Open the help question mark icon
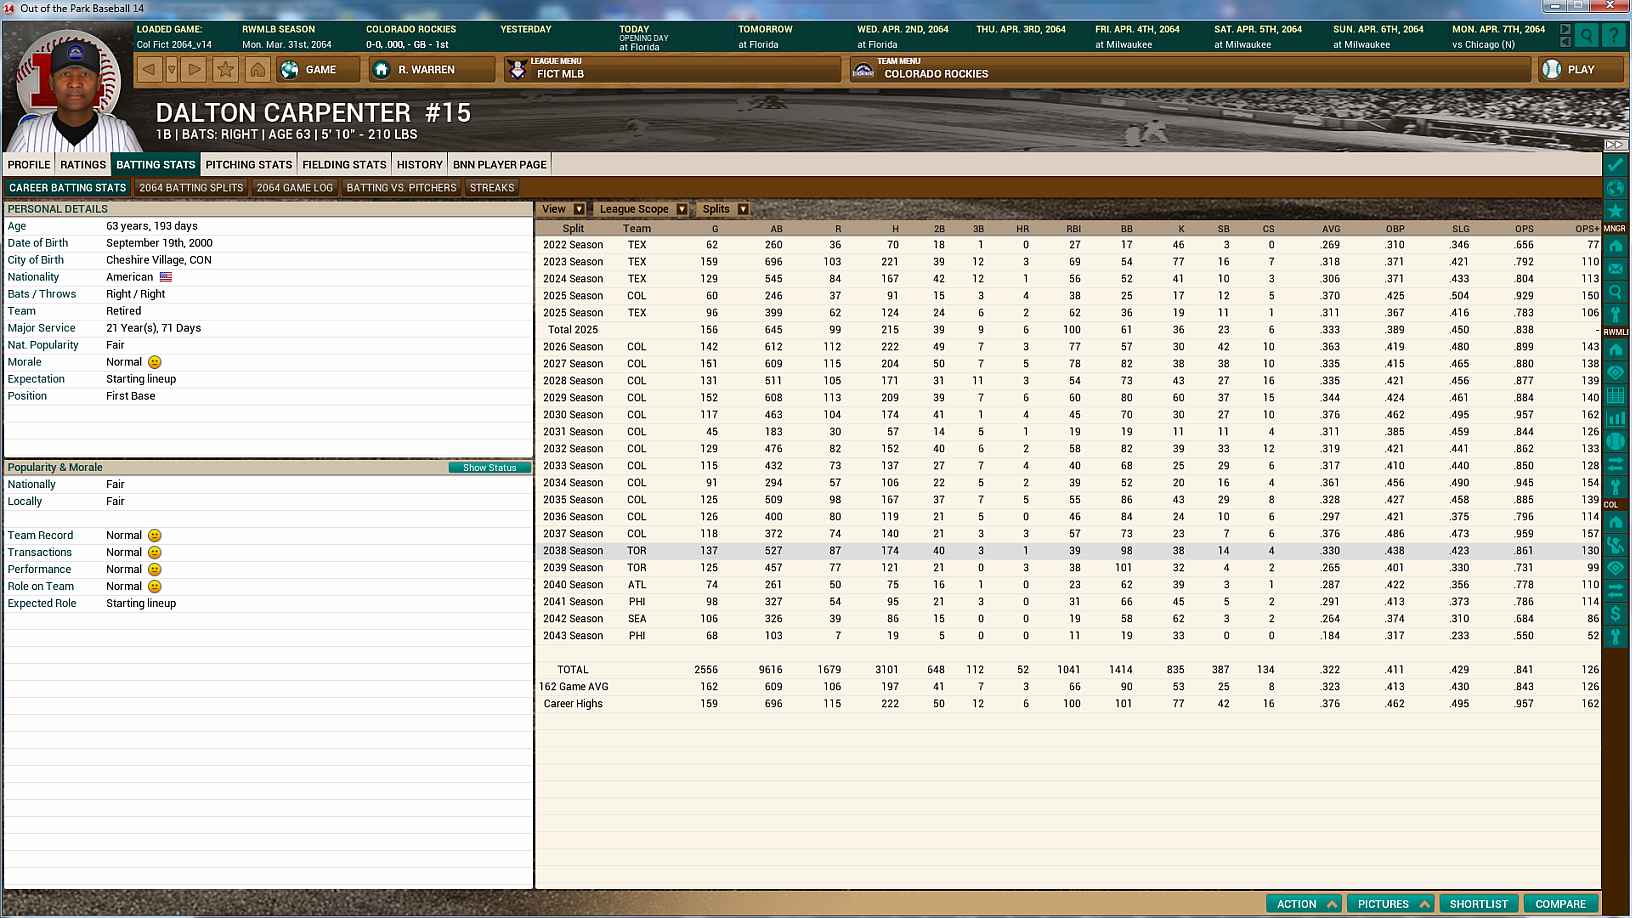This screenshot has height=918, width=1632. pos(1613,36)
